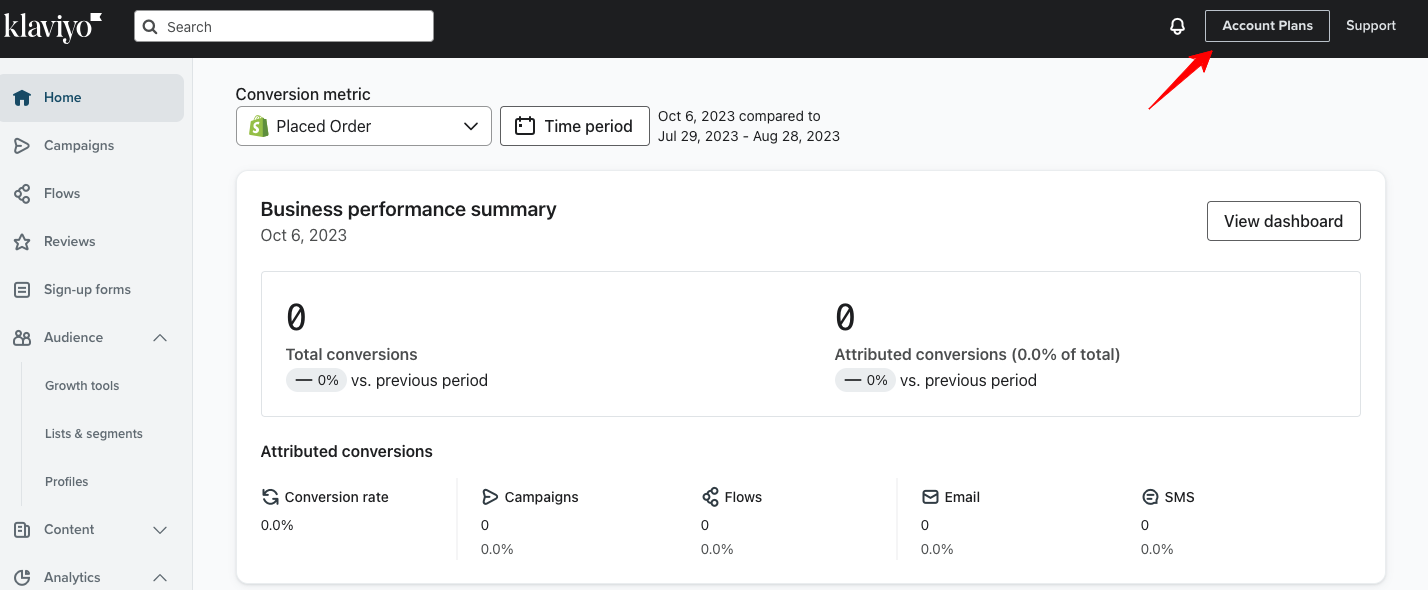Click the Flows sidebar icon
The height and width of the screenshot is (590, 1428).
(20, 193)
